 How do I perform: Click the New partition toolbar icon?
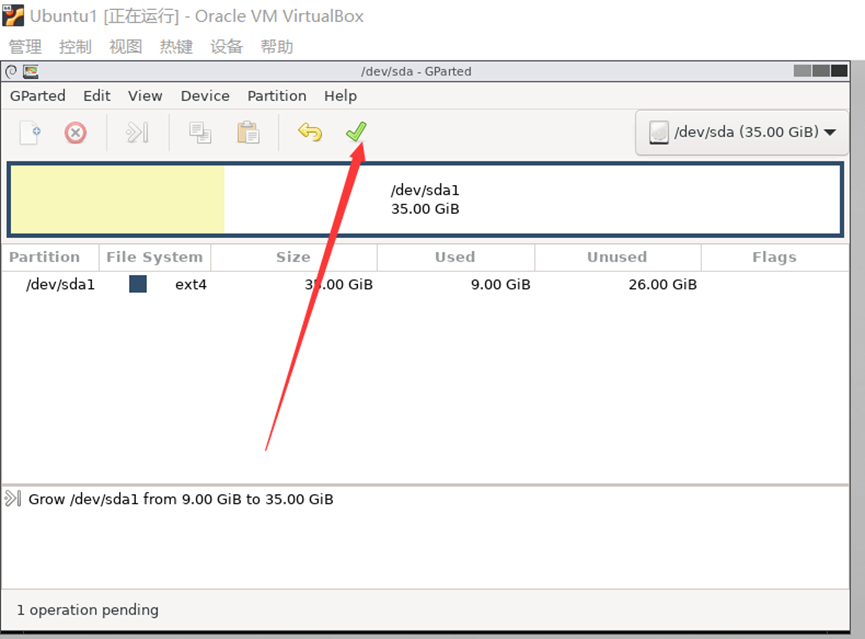pyautogui.click(x=30, y=132)
